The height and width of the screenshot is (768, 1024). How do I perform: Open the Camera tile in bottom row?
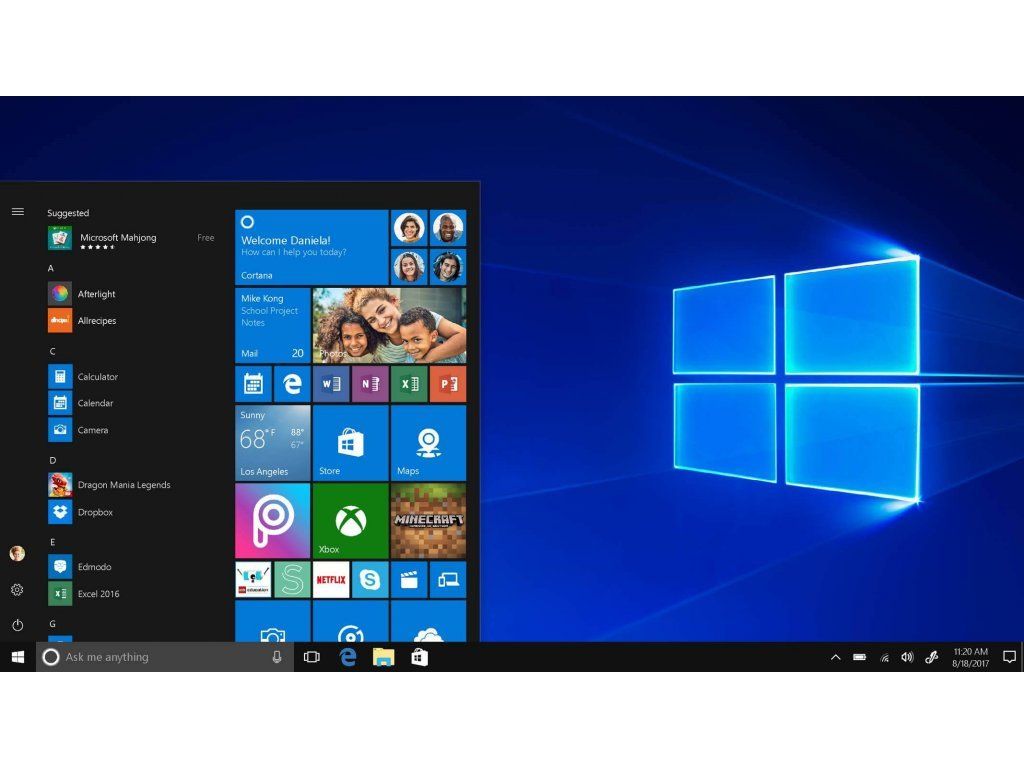point(272,621)
